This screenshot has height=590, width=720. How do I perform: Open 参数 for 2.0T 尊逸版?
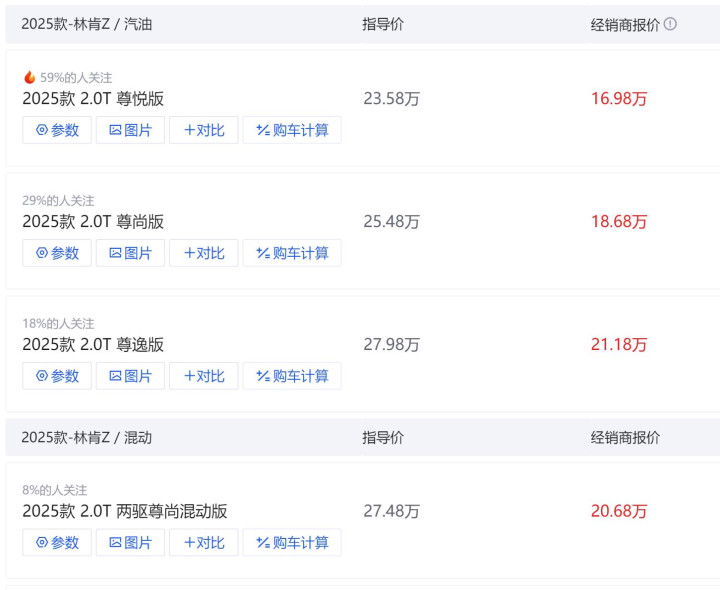point(57,376)
